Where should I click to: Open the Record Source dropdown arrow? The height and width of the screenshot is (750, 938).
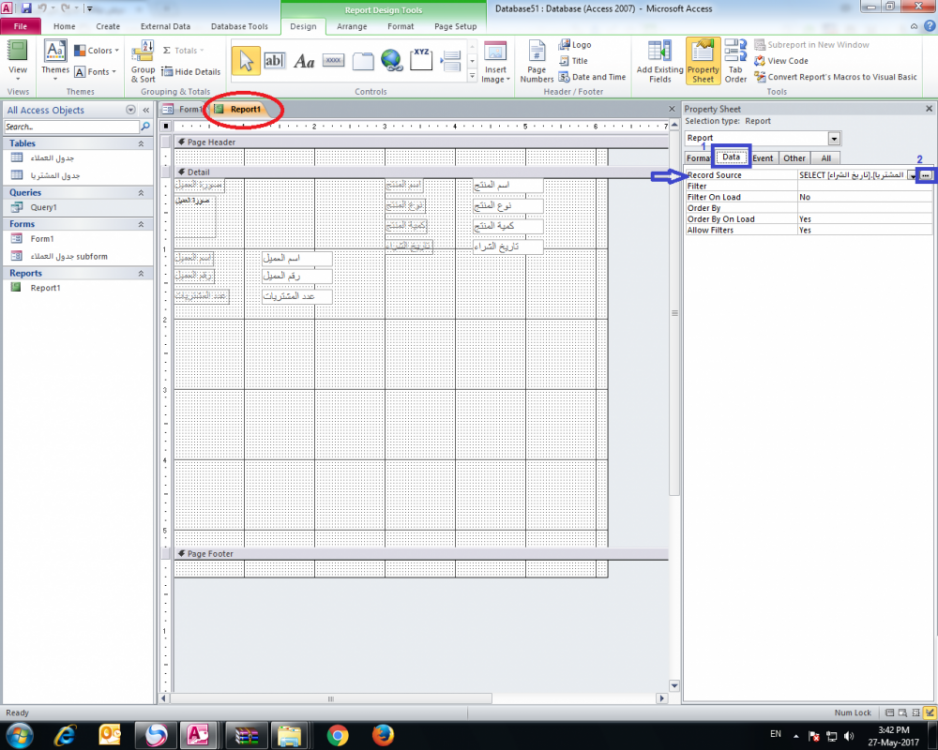point(911,175)
